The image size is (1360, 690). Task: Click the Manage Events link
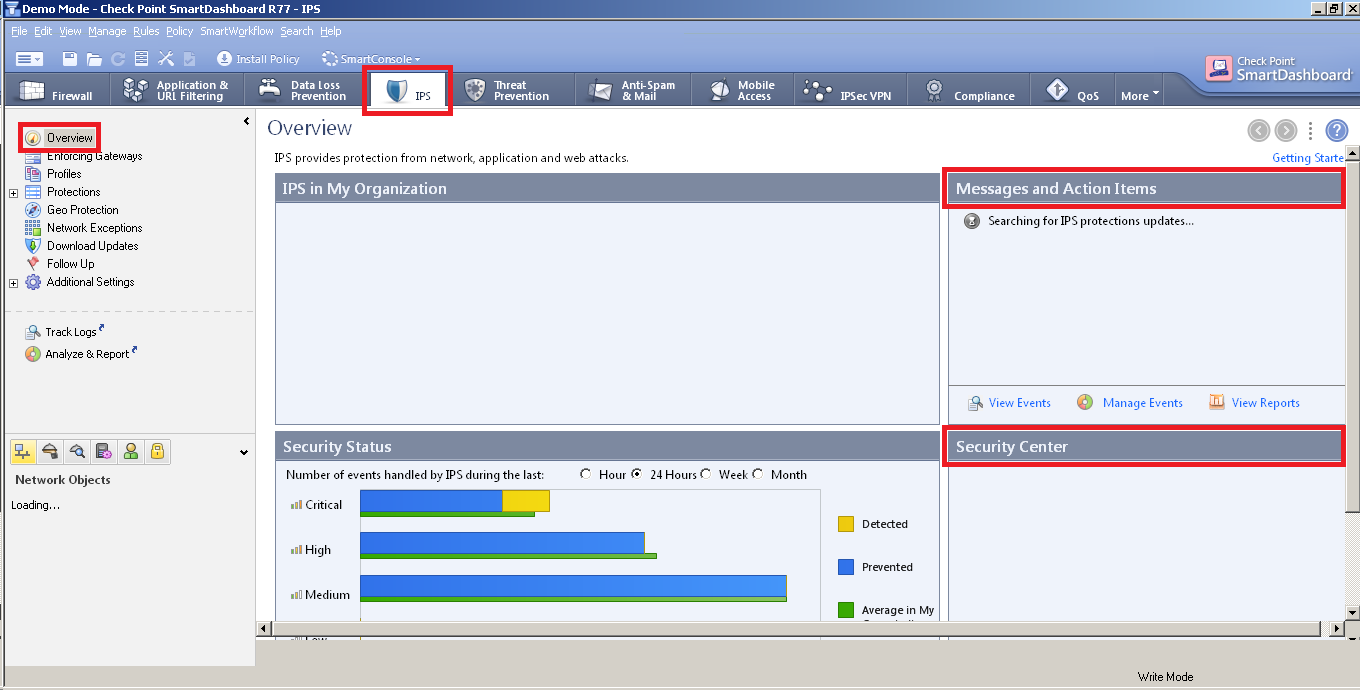click(x=1142, y=402)
